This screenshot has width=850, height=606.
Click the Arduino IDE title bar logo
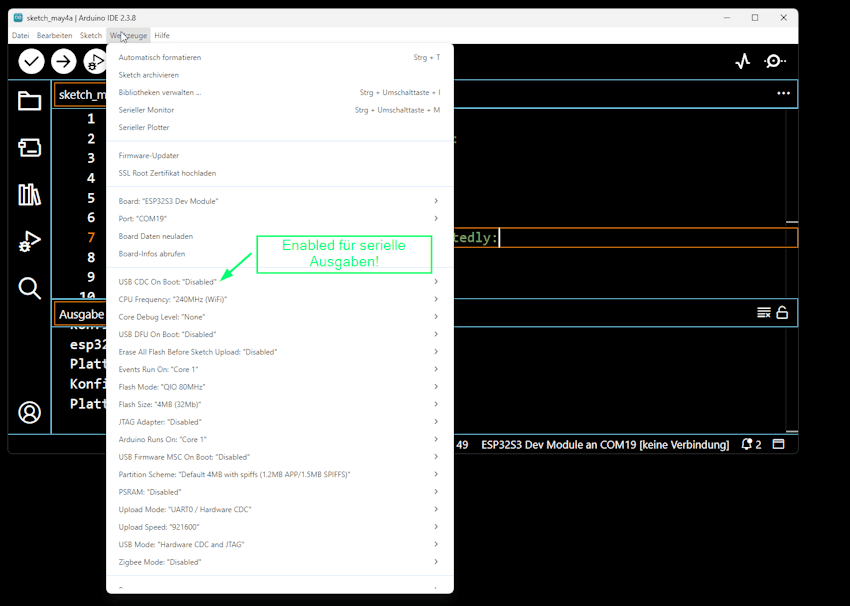point(18,17)
